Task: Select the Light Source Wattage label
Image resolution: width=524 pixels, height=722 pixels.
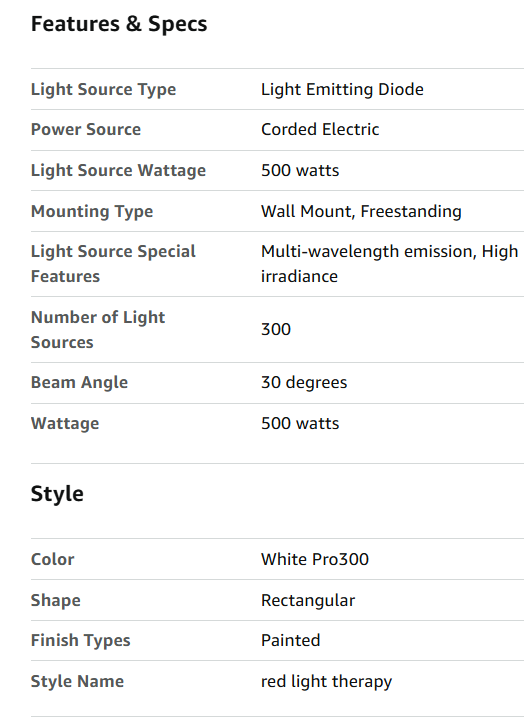Action: pos(118,170)
